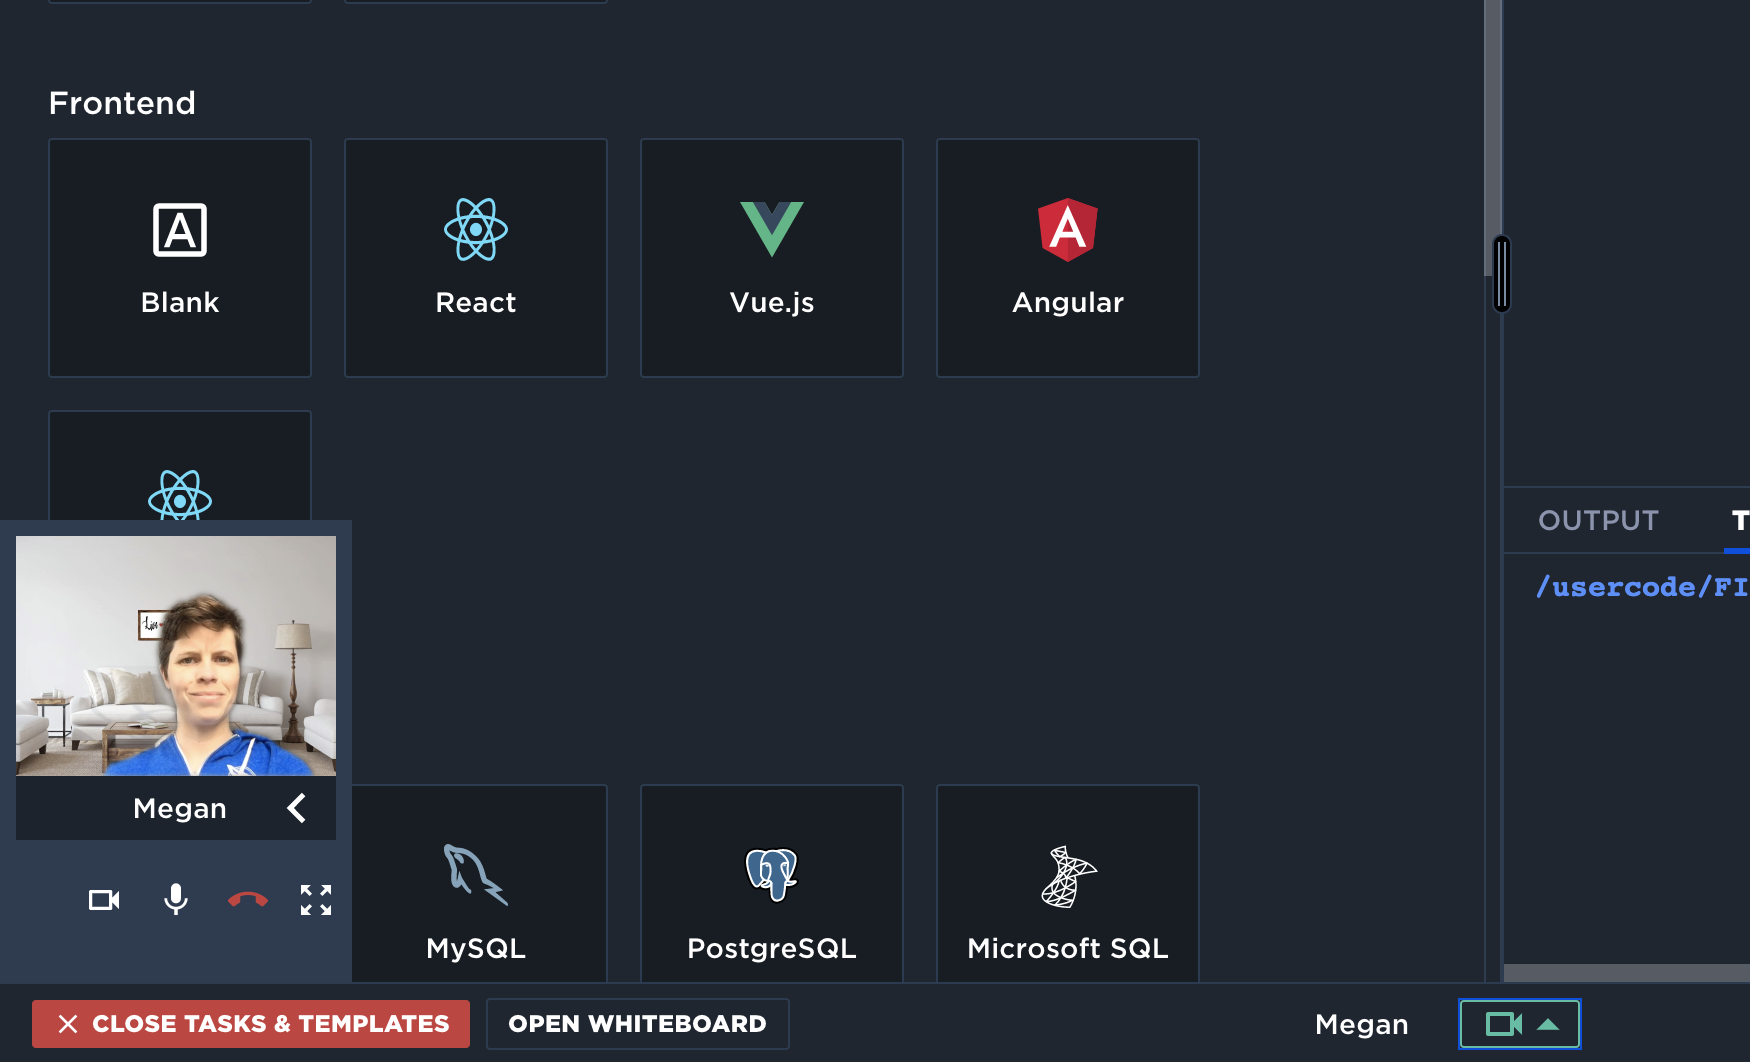This screenshot has width=1750, height=1062.
Task: Click the vertical scrollbar of templates list
Action: coord(1492,138)
